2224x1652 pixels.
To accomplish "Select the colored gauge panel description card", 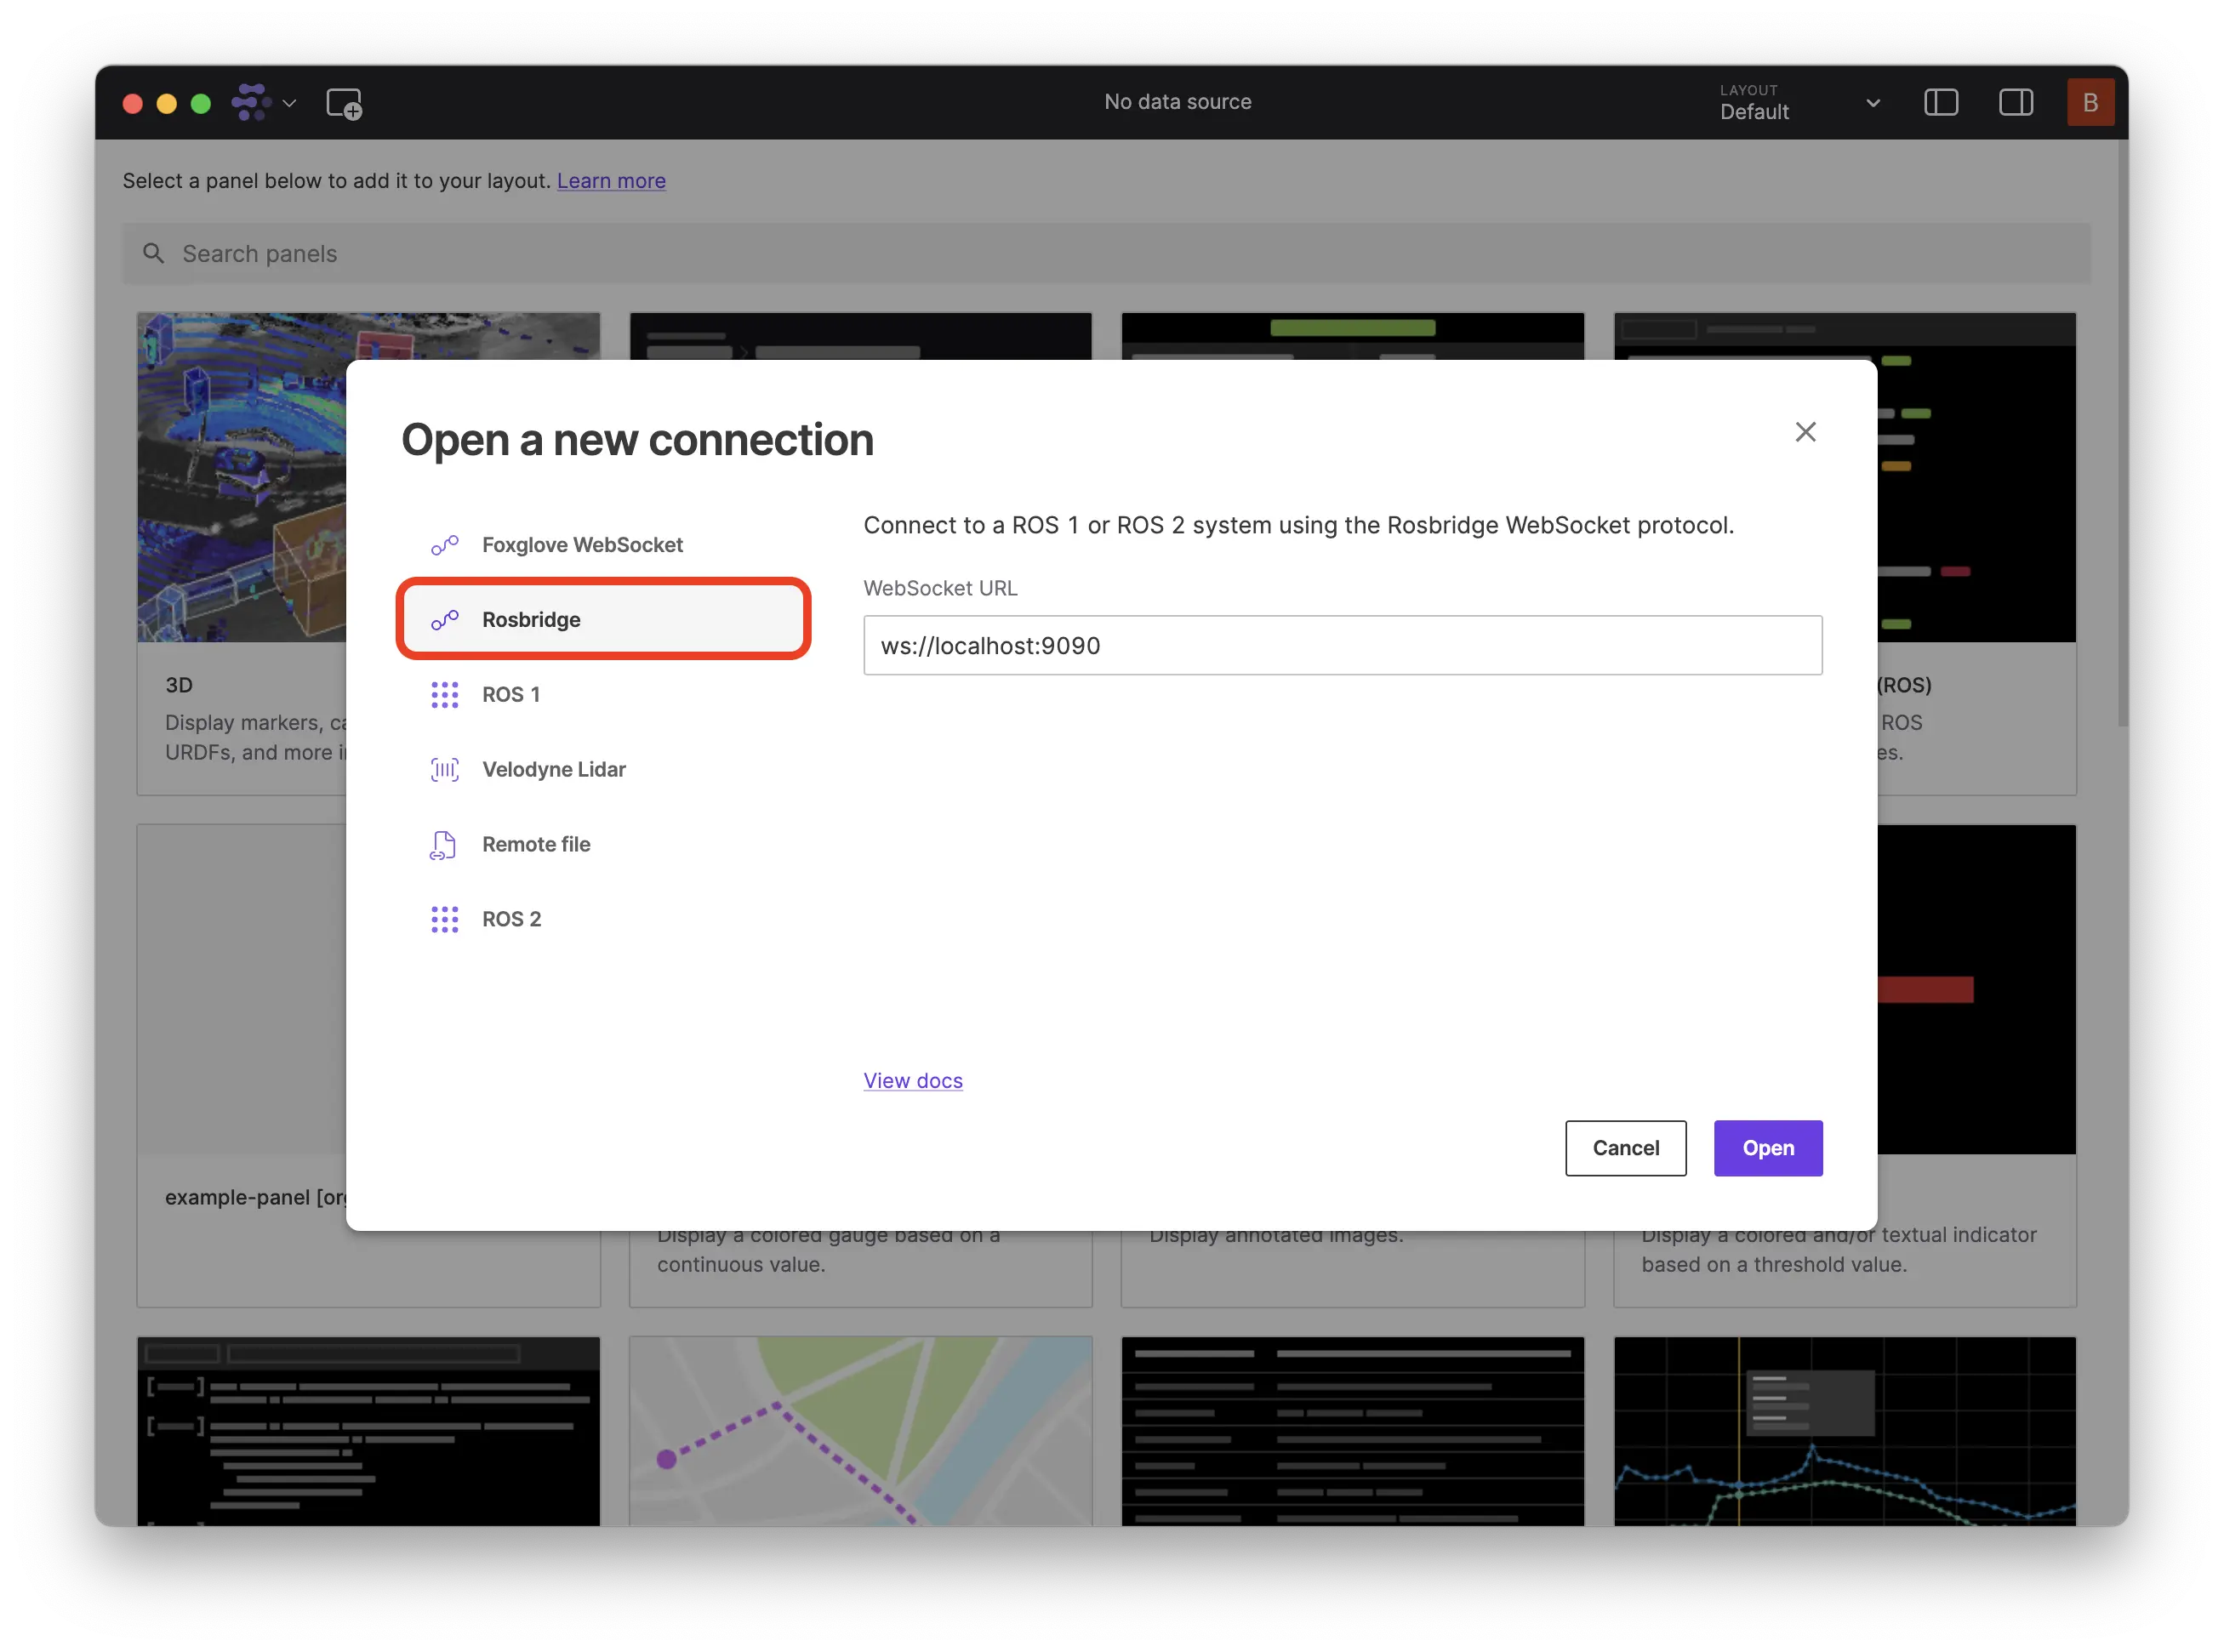I will 860,1268.
